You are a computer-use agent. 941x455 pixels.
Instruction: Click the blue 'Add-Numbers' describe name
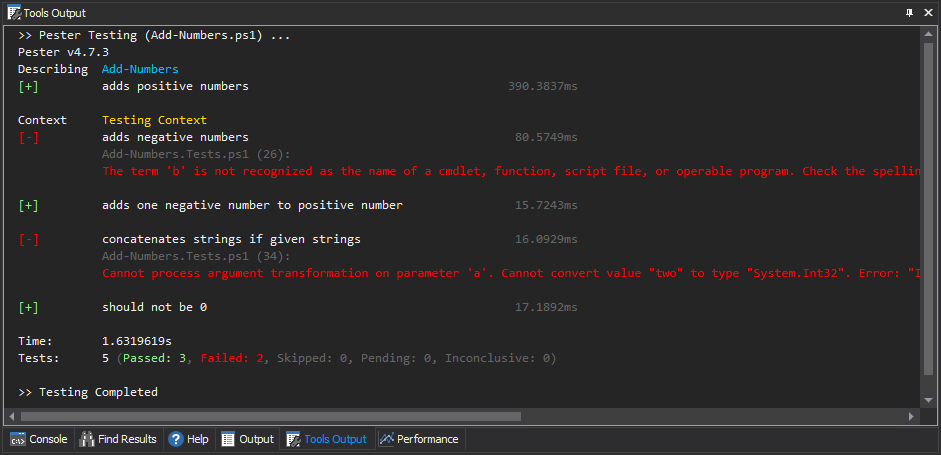(140, 69)
